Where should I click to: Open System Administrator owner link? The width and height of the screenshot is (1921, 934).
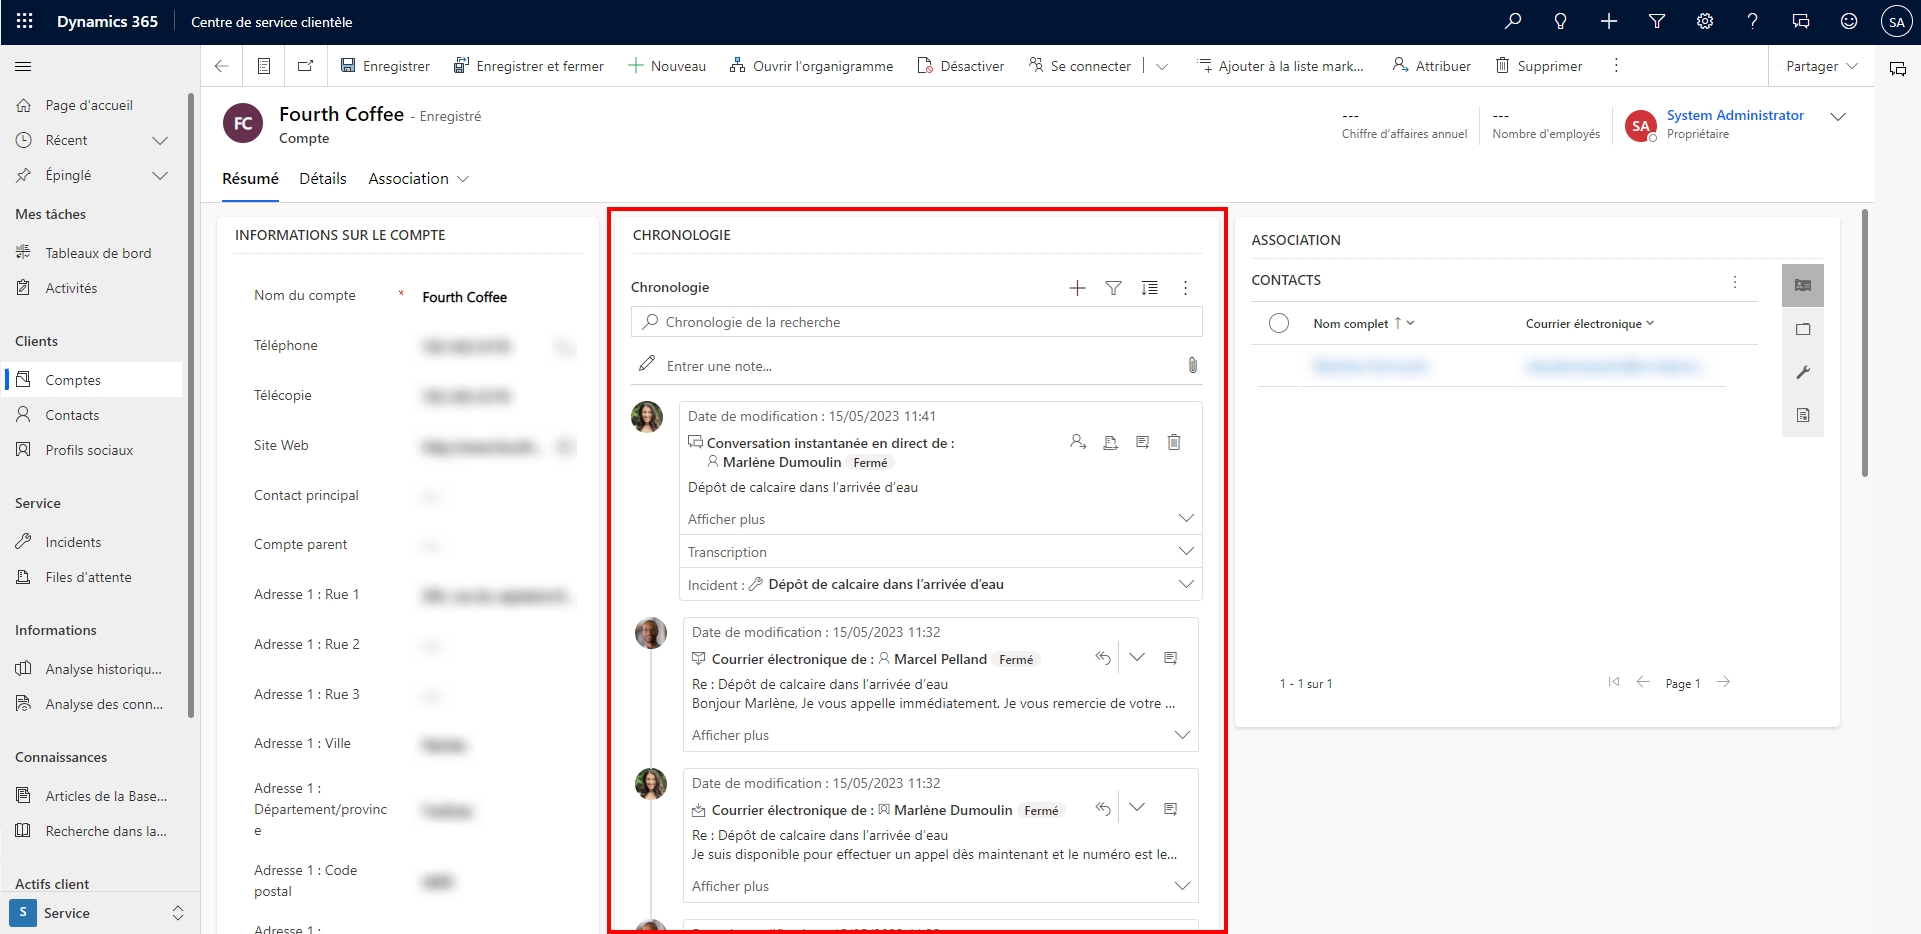(x=1735, y=116)
